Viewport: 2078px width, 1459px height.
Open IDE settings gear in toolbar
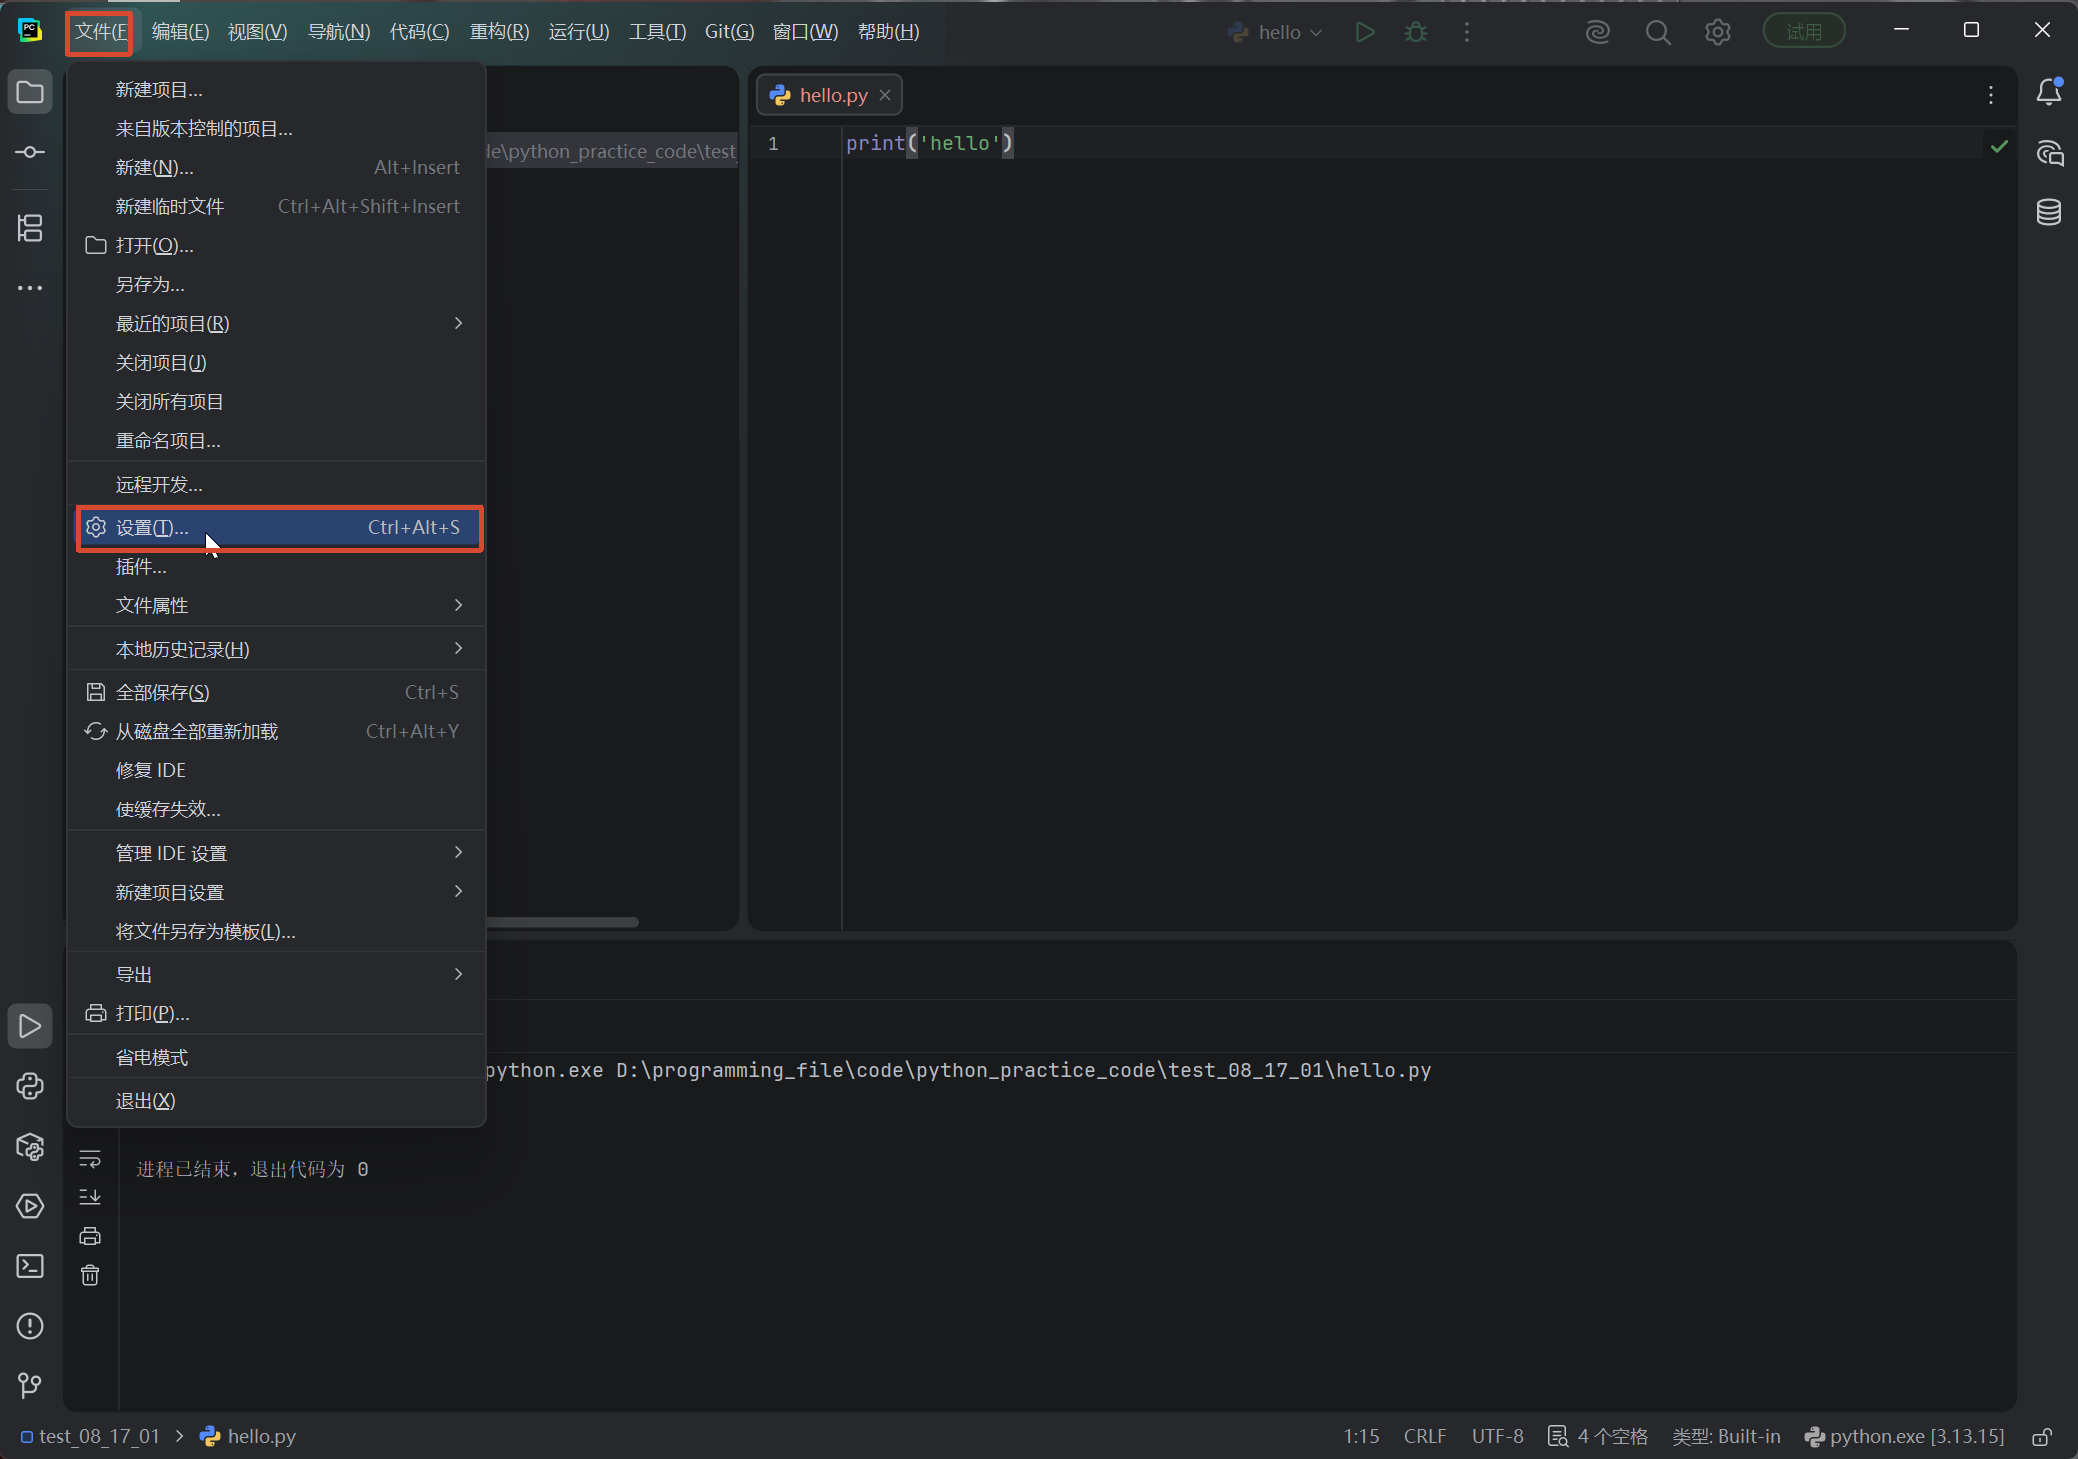coord(1718,32)
